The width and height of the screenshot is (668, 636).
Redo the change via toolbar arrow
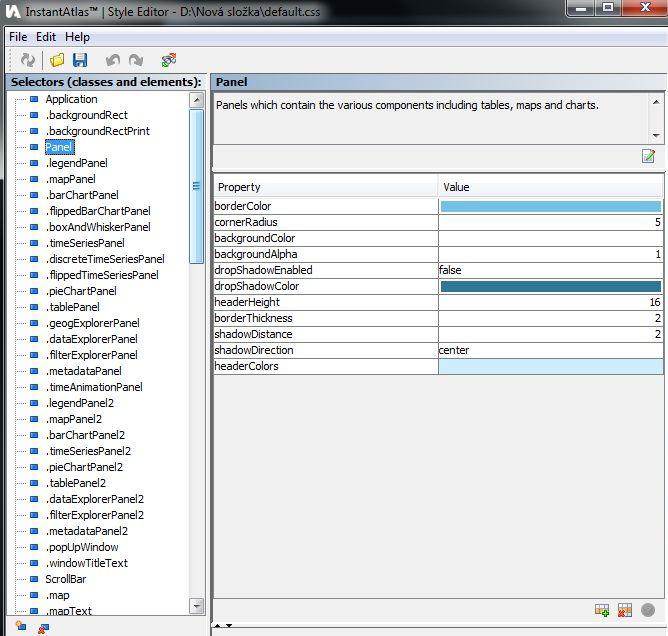136,60
